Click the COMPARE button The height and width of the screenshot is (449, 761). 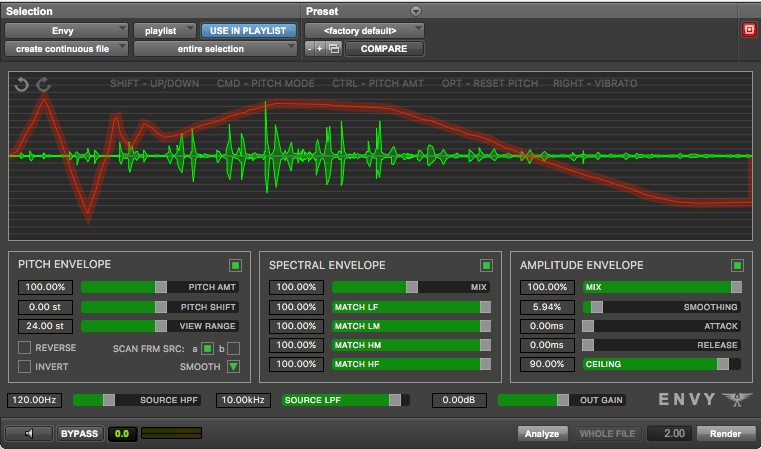384,49
